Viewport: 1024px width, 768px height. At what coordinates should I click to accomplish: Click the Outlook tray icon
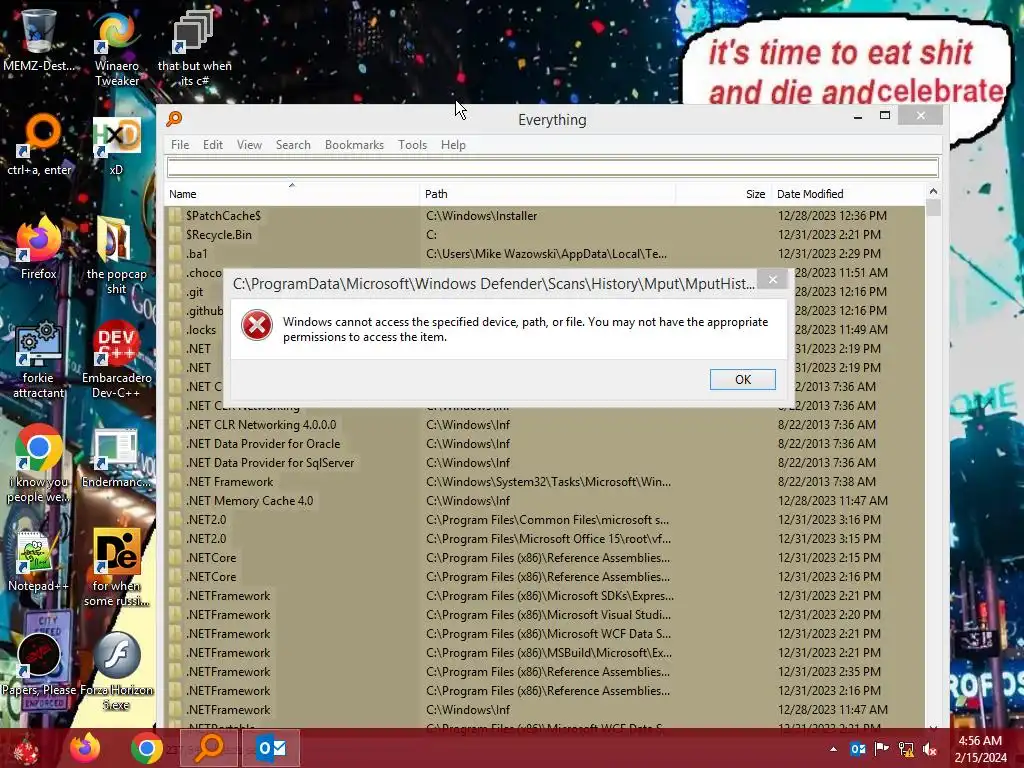(857, 749)
